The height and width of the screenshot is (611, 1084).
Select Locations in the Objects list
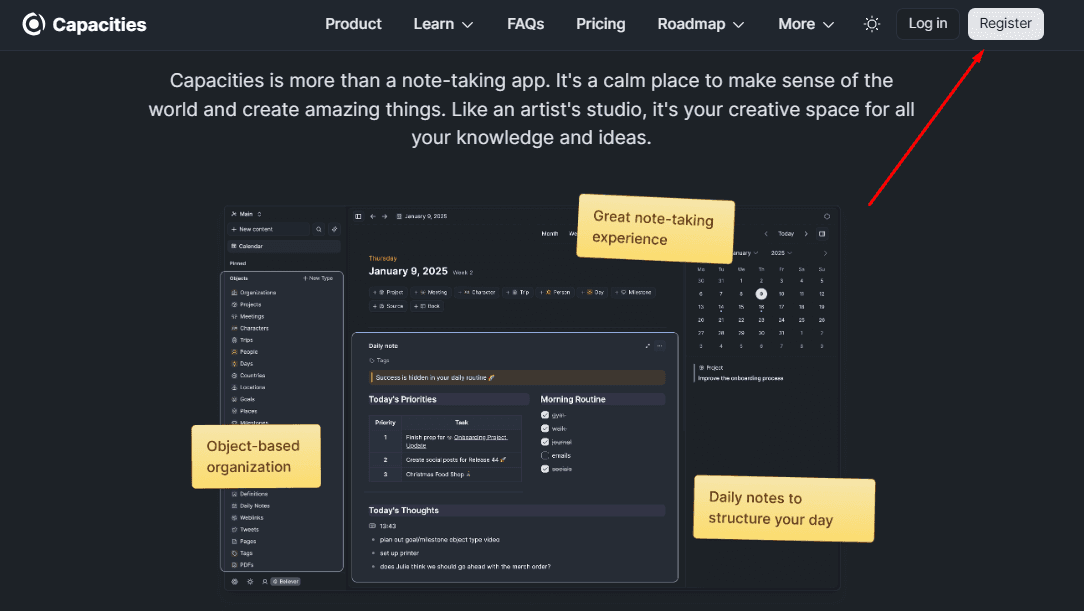(x=248, y=387)
